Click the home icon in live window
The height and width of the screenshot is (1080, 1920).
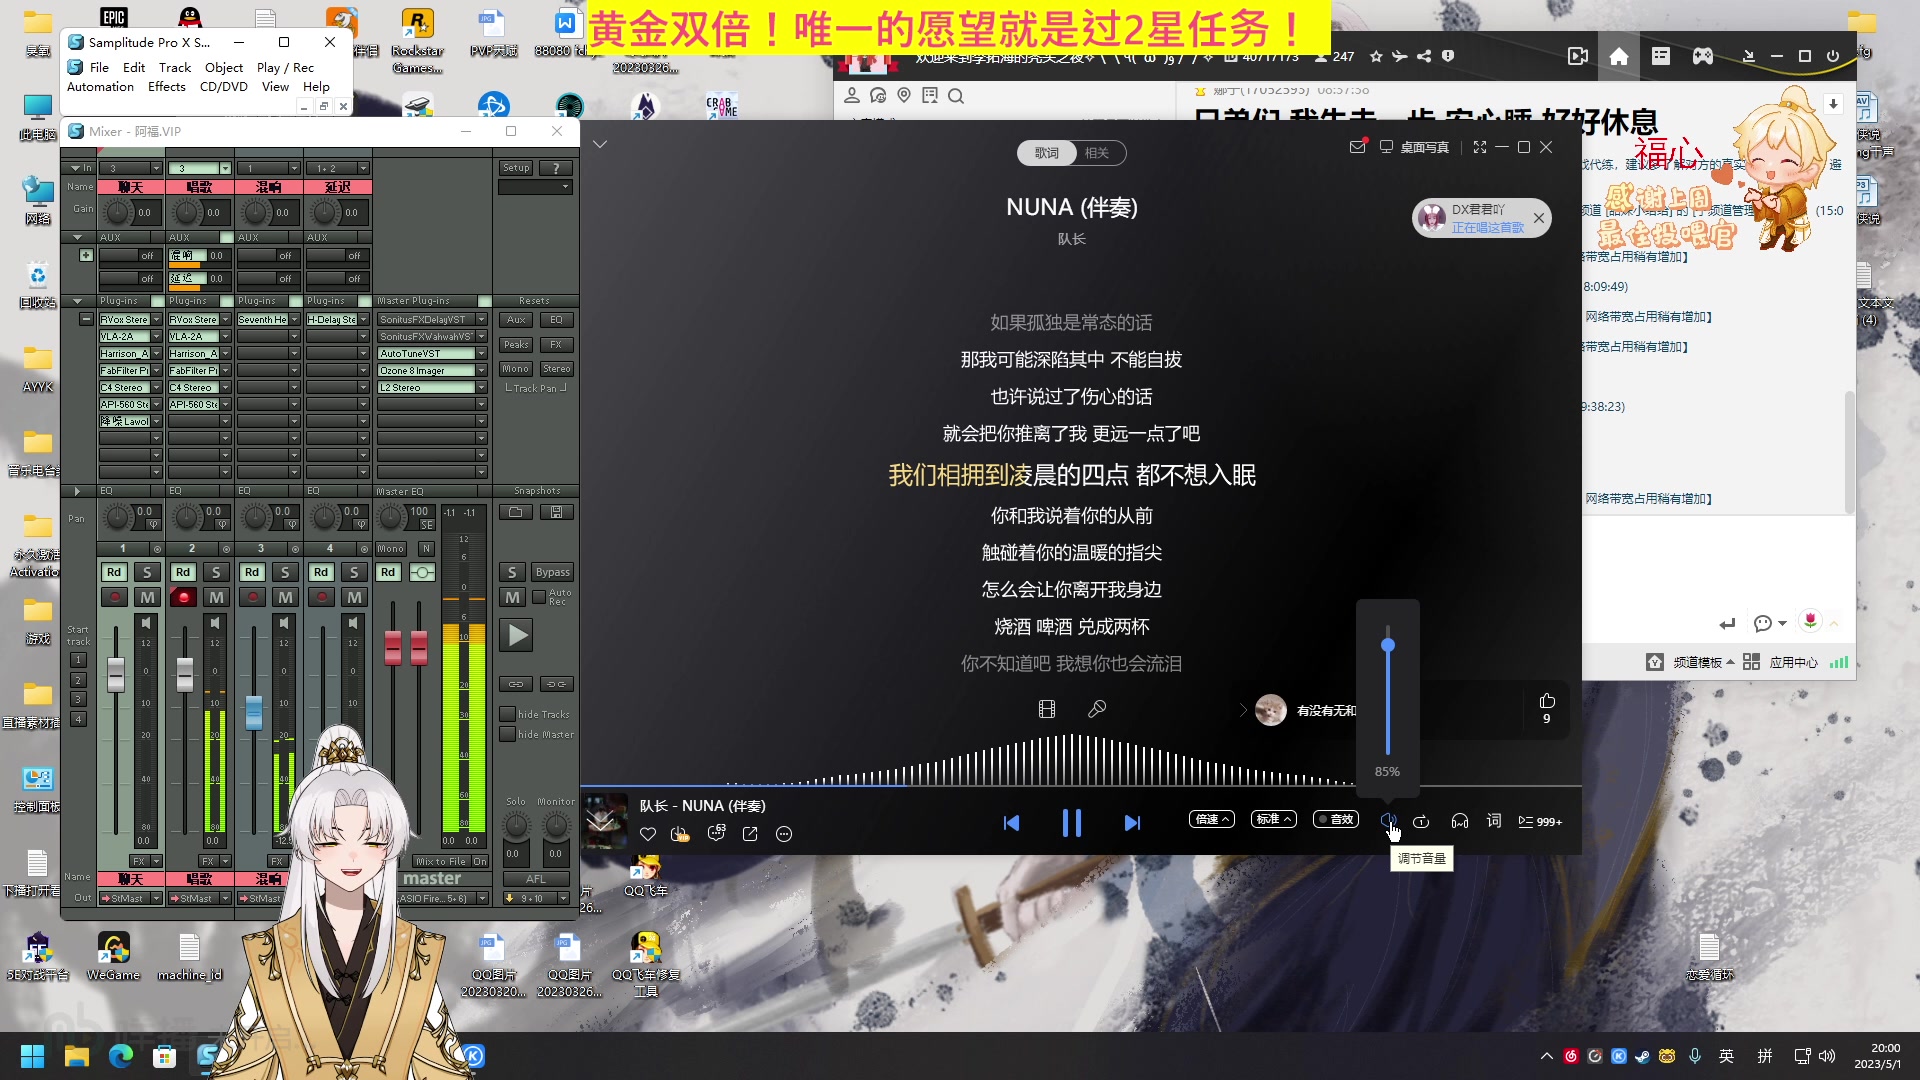(1619, 56)
